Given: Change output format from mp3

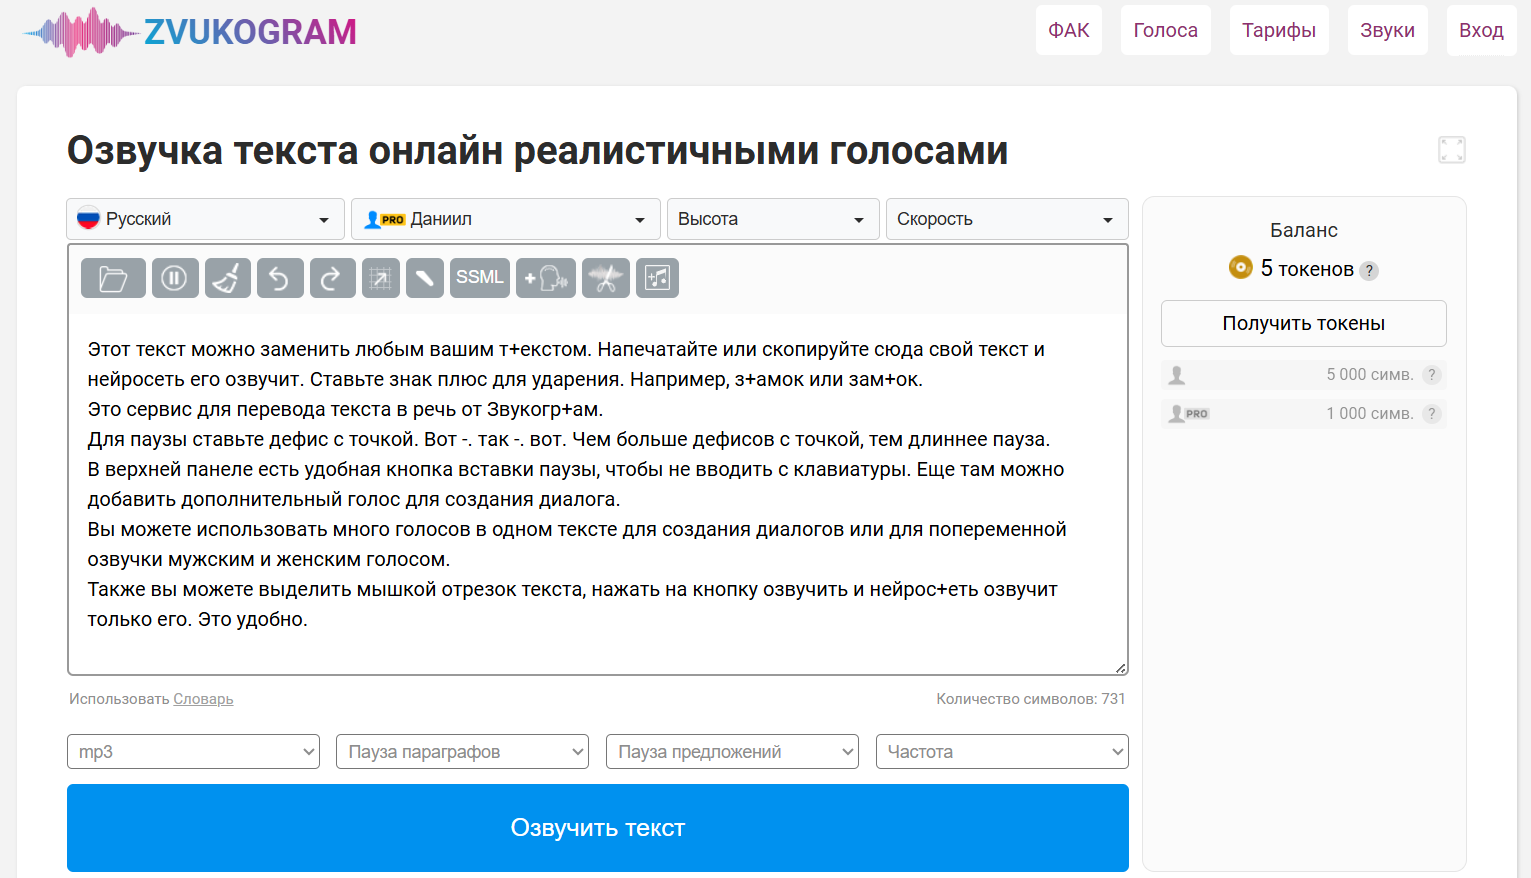Looking at the screenshot, I should (x=193, y=751).
